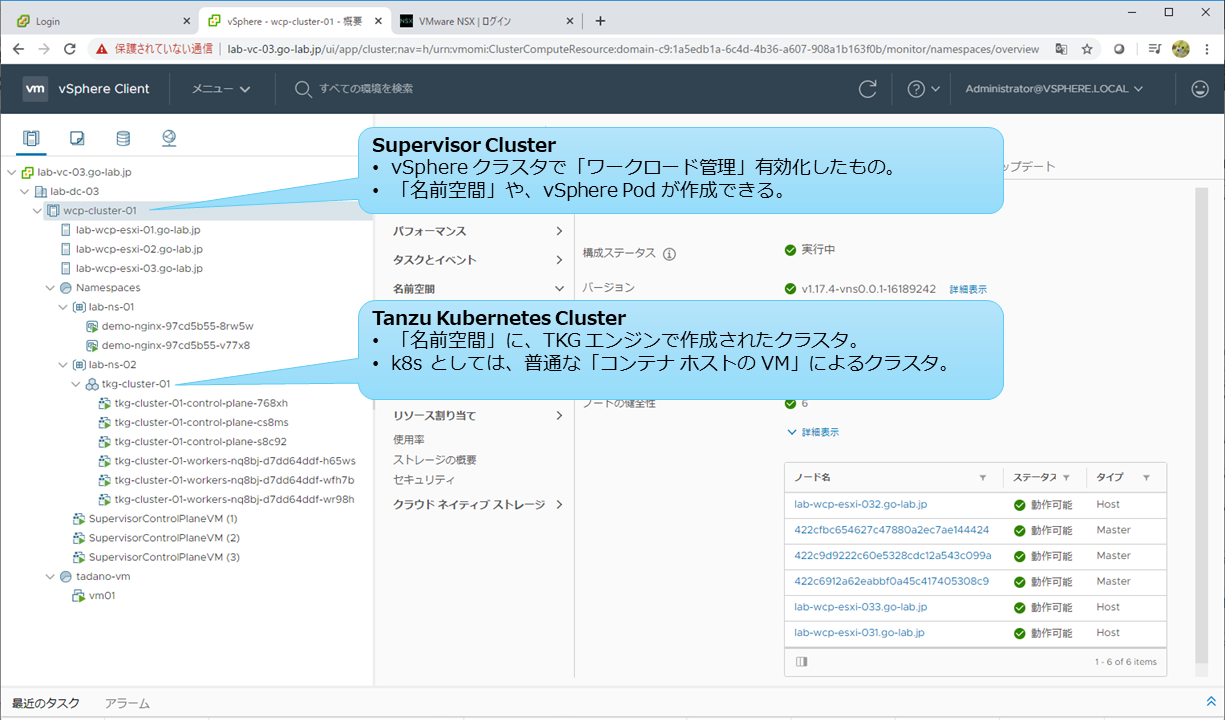Click the smiley feedback icon
1225x720 pixels.
coord(1200,89)
